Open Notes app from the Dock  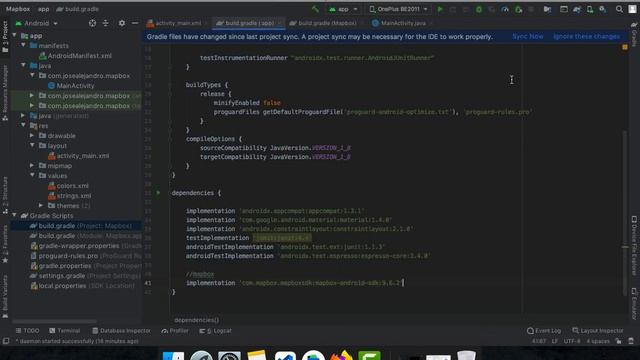tap(257, 355)
